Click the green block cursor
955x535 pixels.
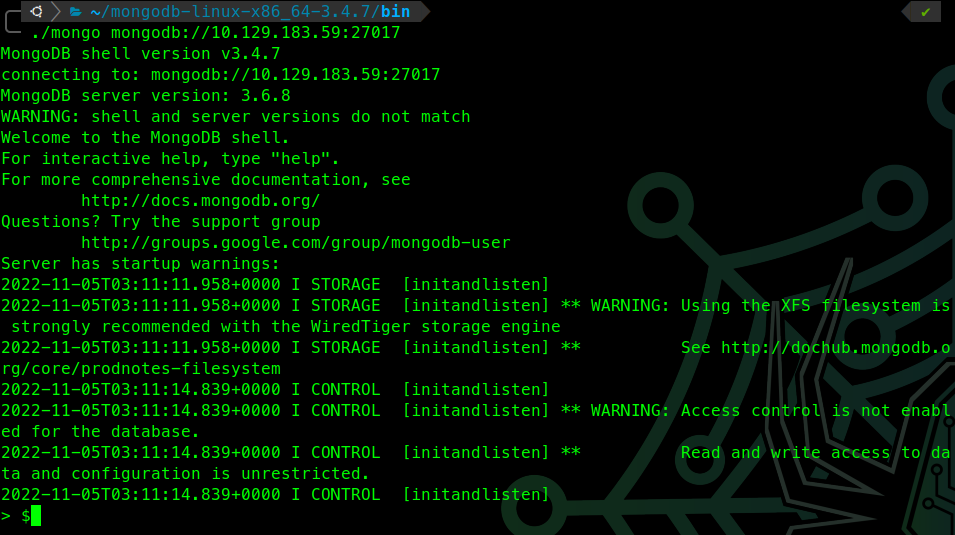coord(36,516)
